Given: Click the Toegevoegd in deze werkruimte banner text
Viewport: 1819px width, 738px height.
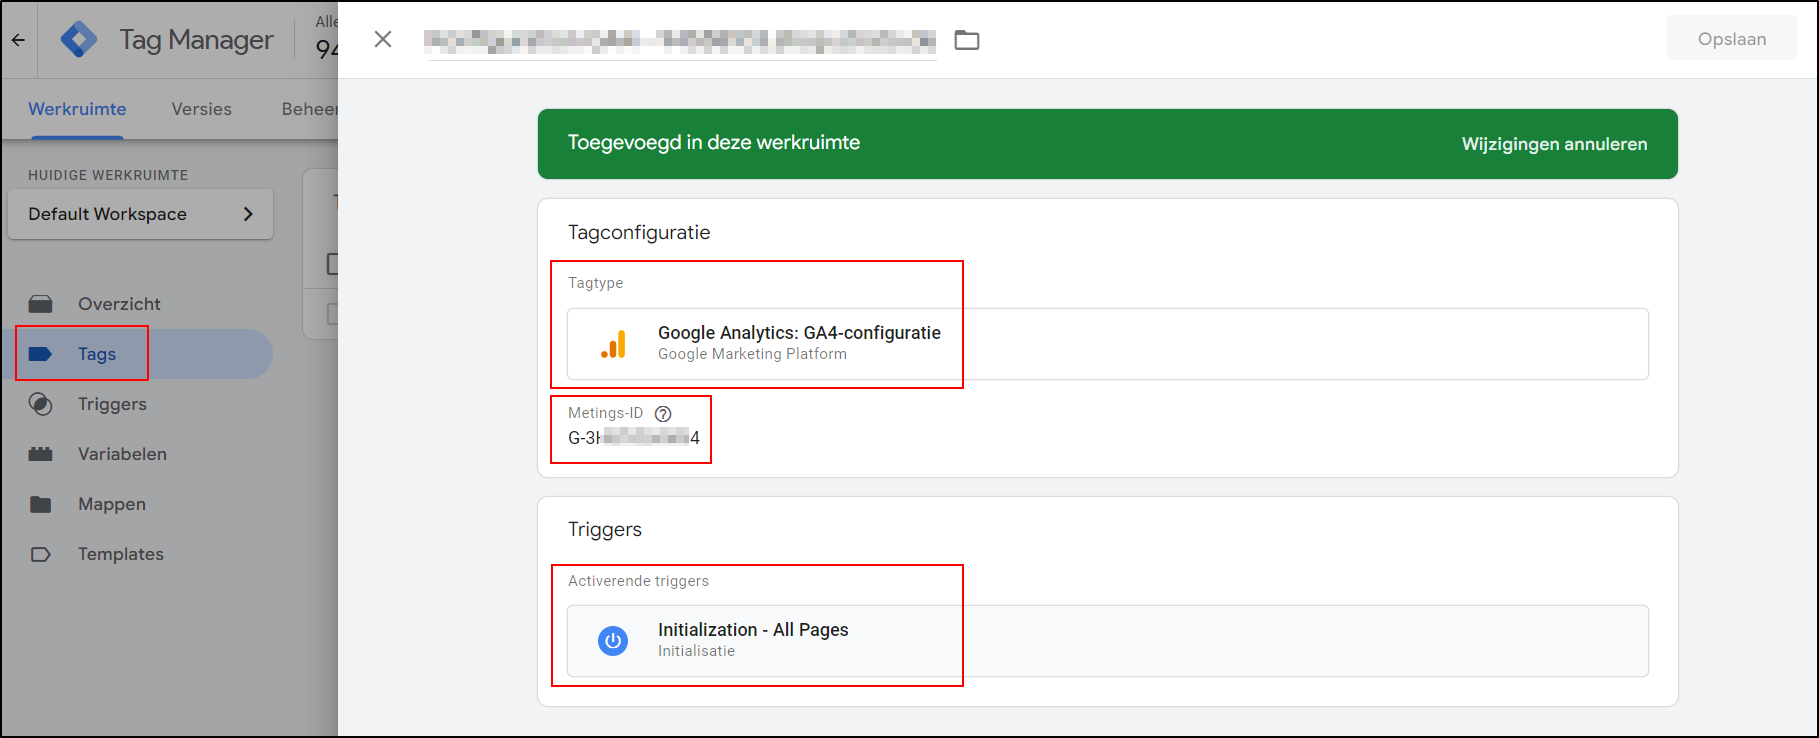Looking at the screenshot, I should coord(714,142).
